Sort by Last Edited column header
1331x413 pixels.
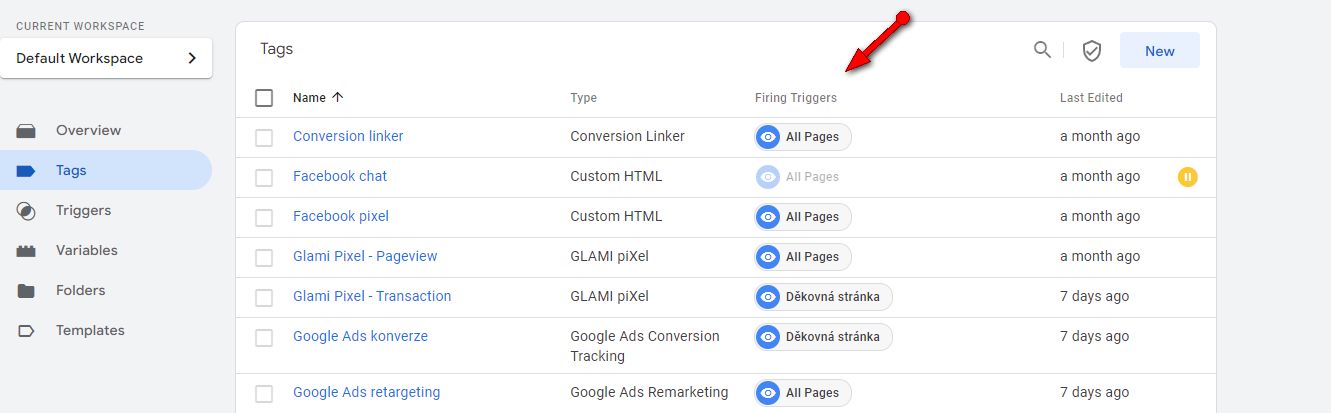[x=1091, y=98]
